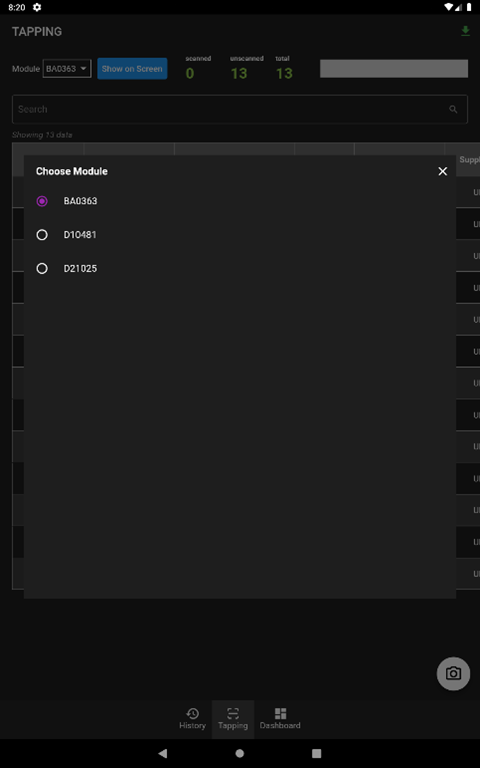Close the Choose Module dialog
Image resolution: width=480 pixels, height=768 pixels.
click(442, 171)
